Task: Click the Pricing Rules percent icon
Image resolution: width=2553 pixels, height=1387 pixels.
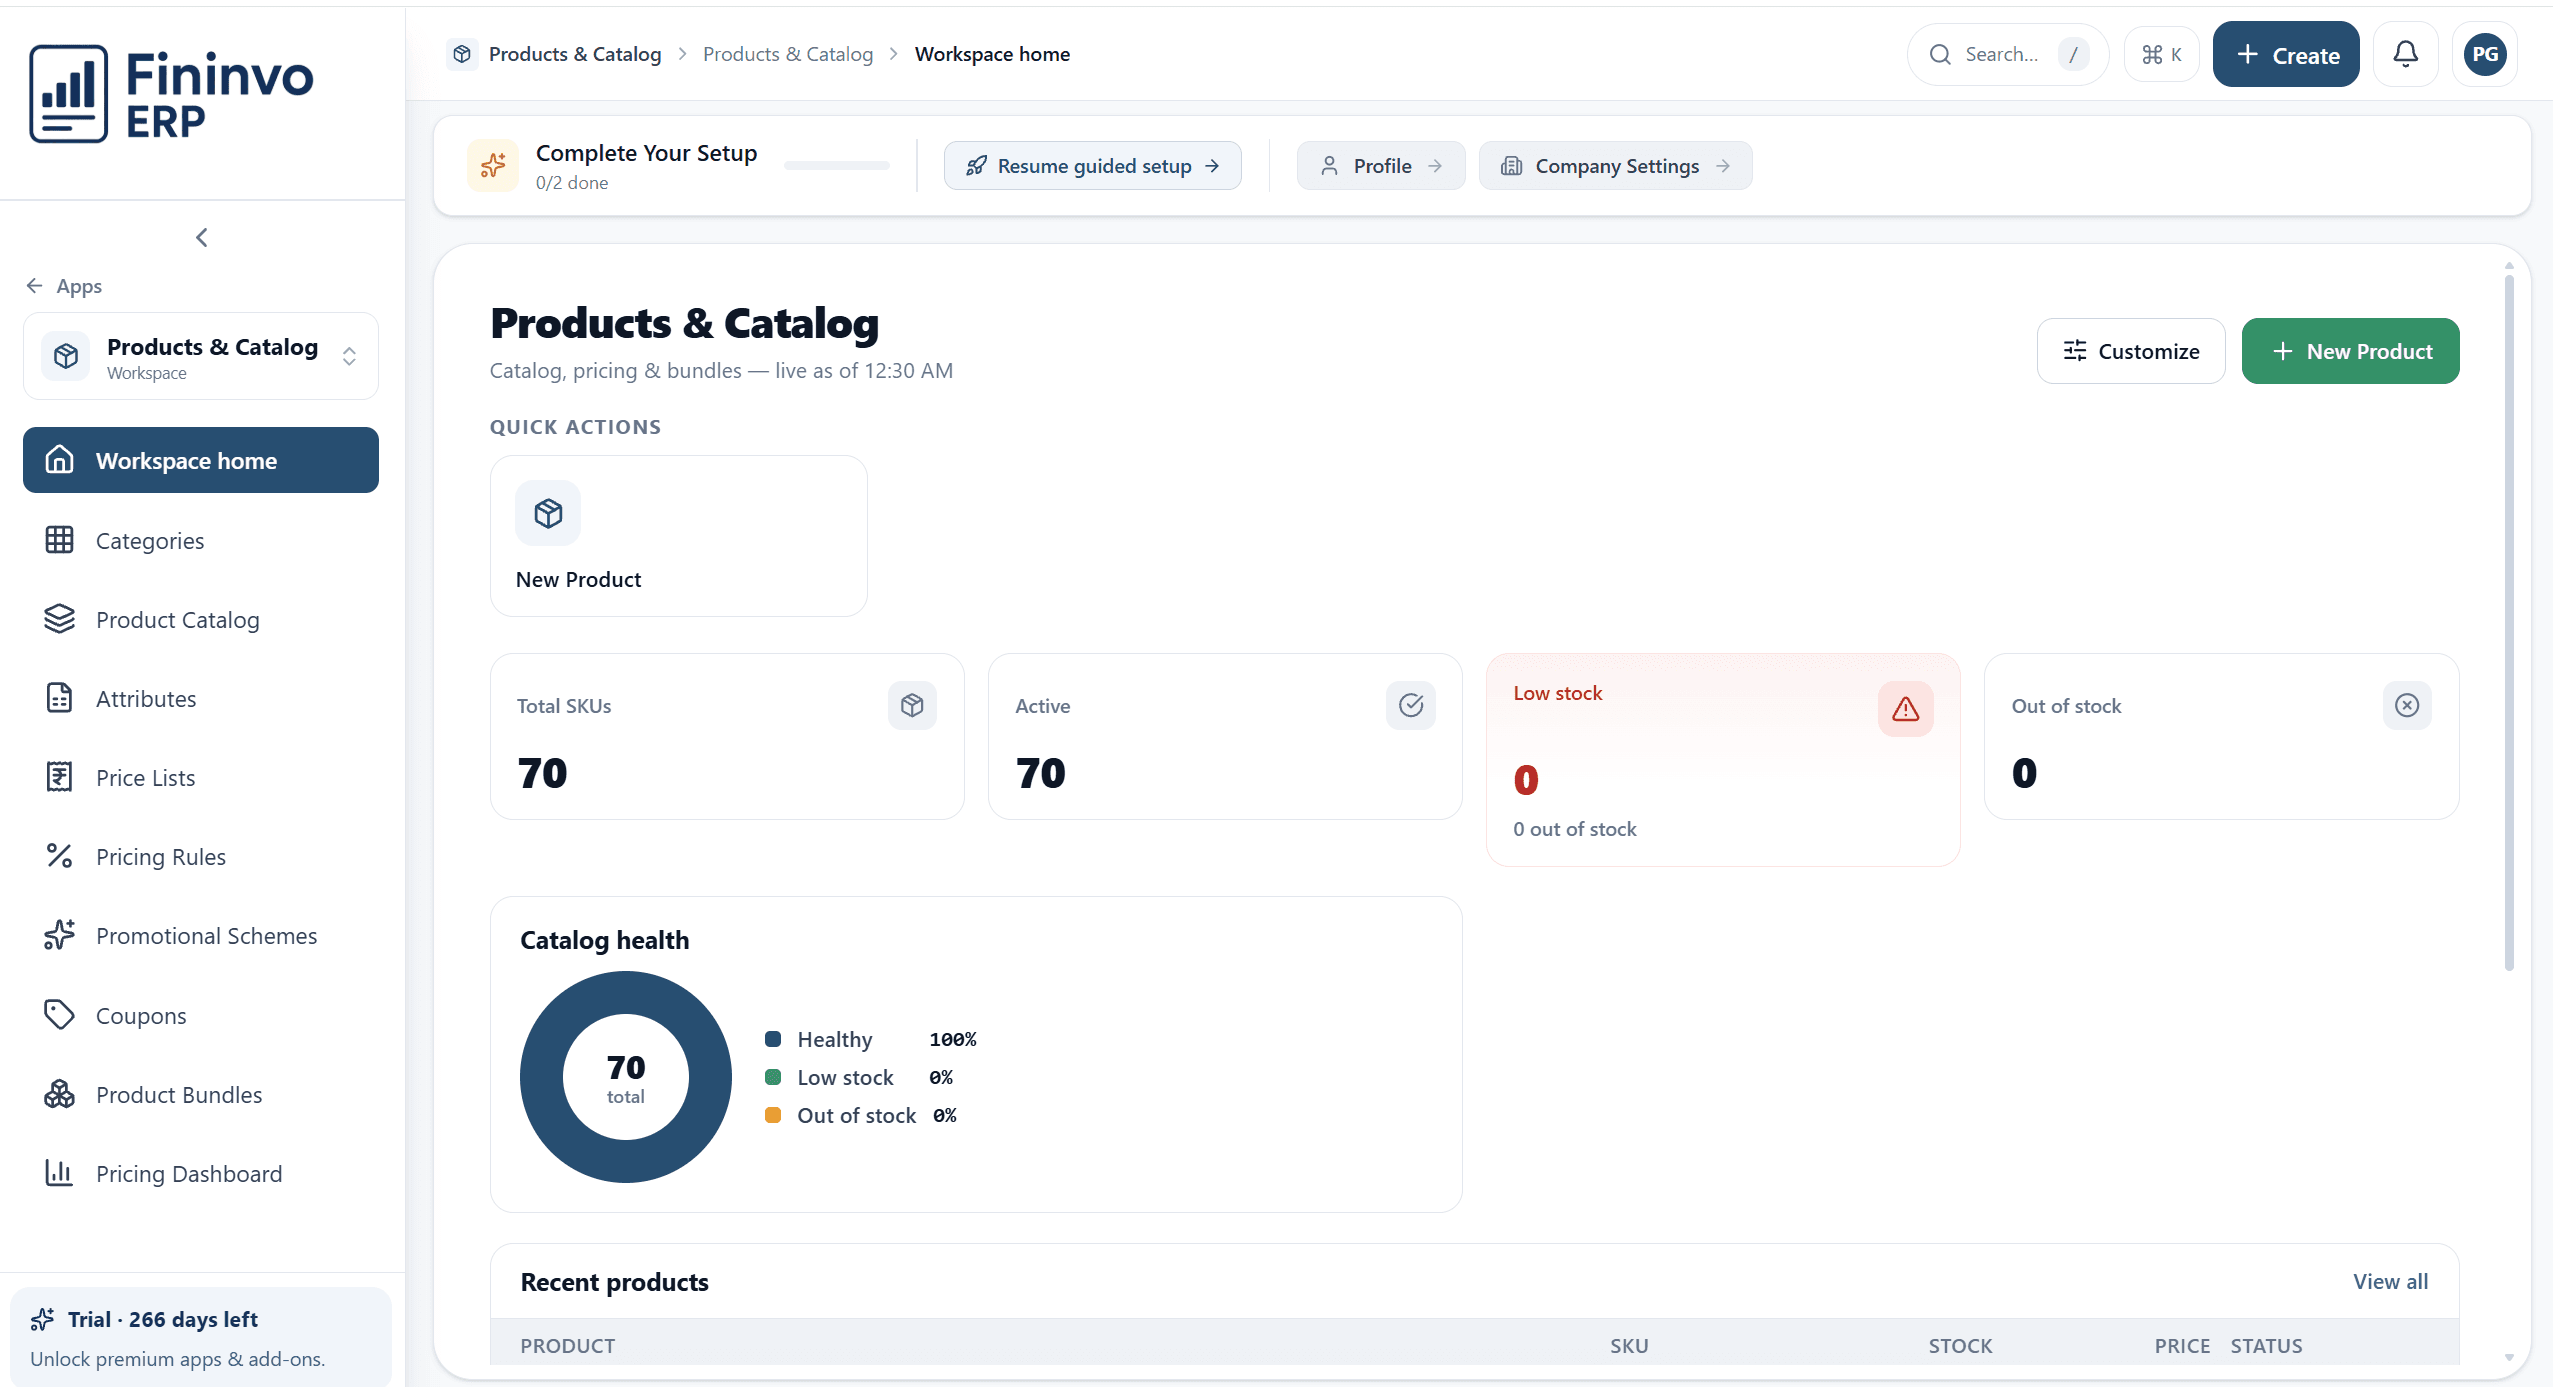Action: (60, 856)
